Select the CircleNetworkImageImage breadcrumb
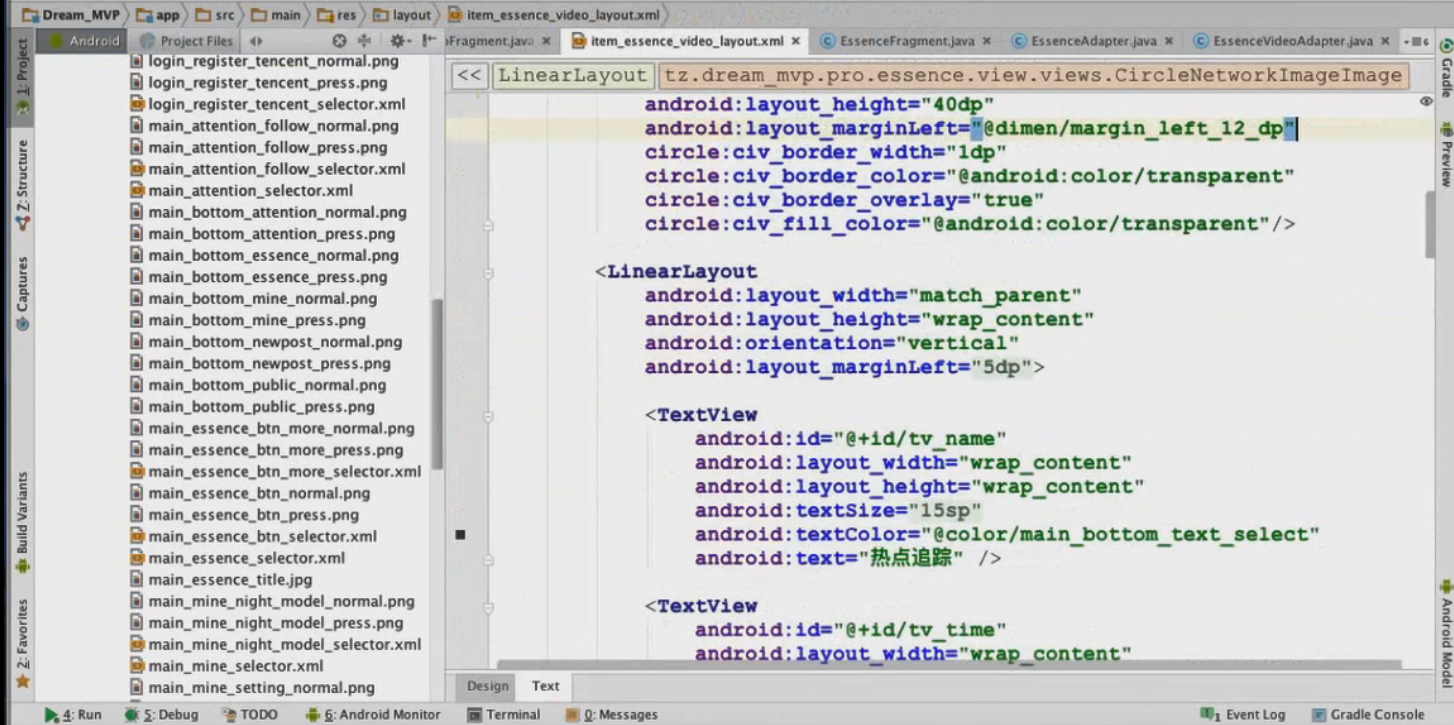The height and width of the screenshot is (725, 1454). tap(1033, 75)
